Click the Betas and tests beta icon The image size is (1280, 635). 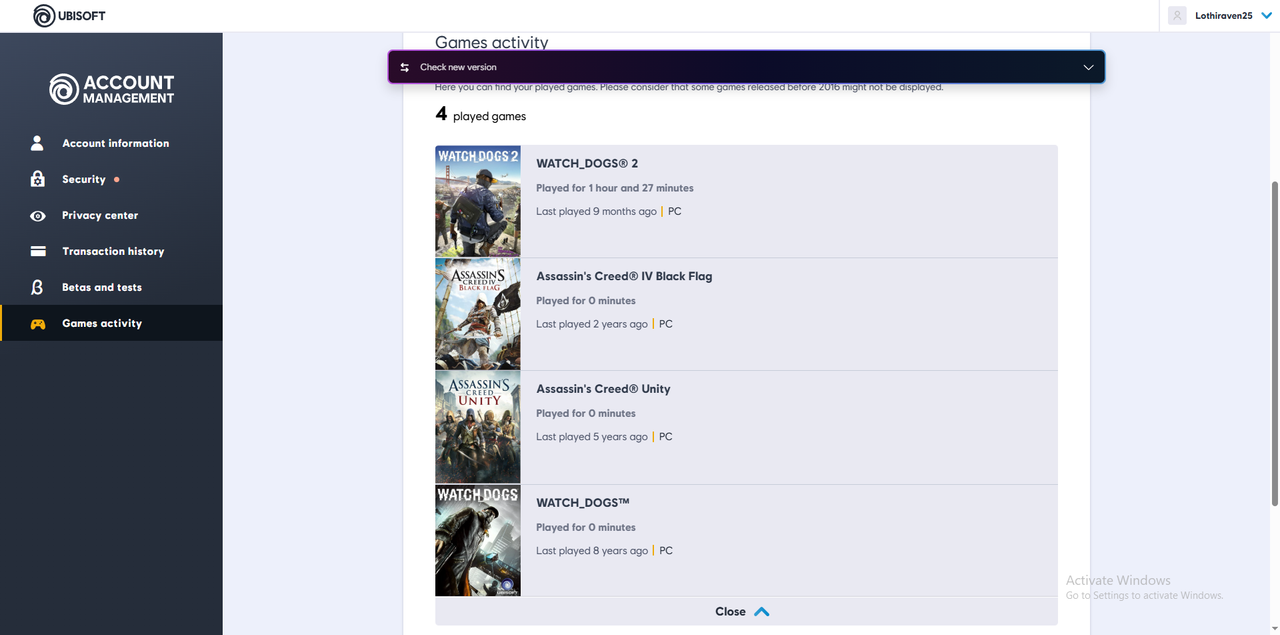tap(38, 287)
